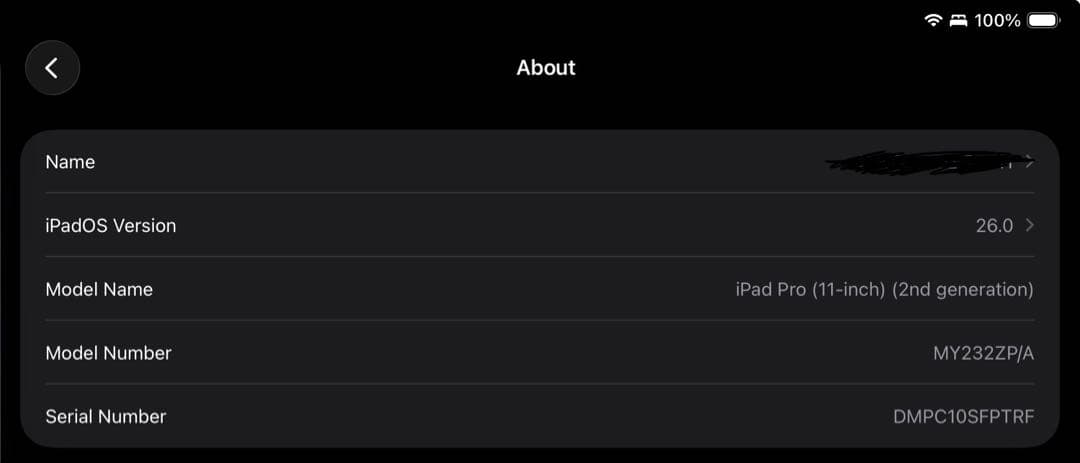Screen dimensions: 1080x463
Task: Tap the Serial Number label
Action: point(106,417)
